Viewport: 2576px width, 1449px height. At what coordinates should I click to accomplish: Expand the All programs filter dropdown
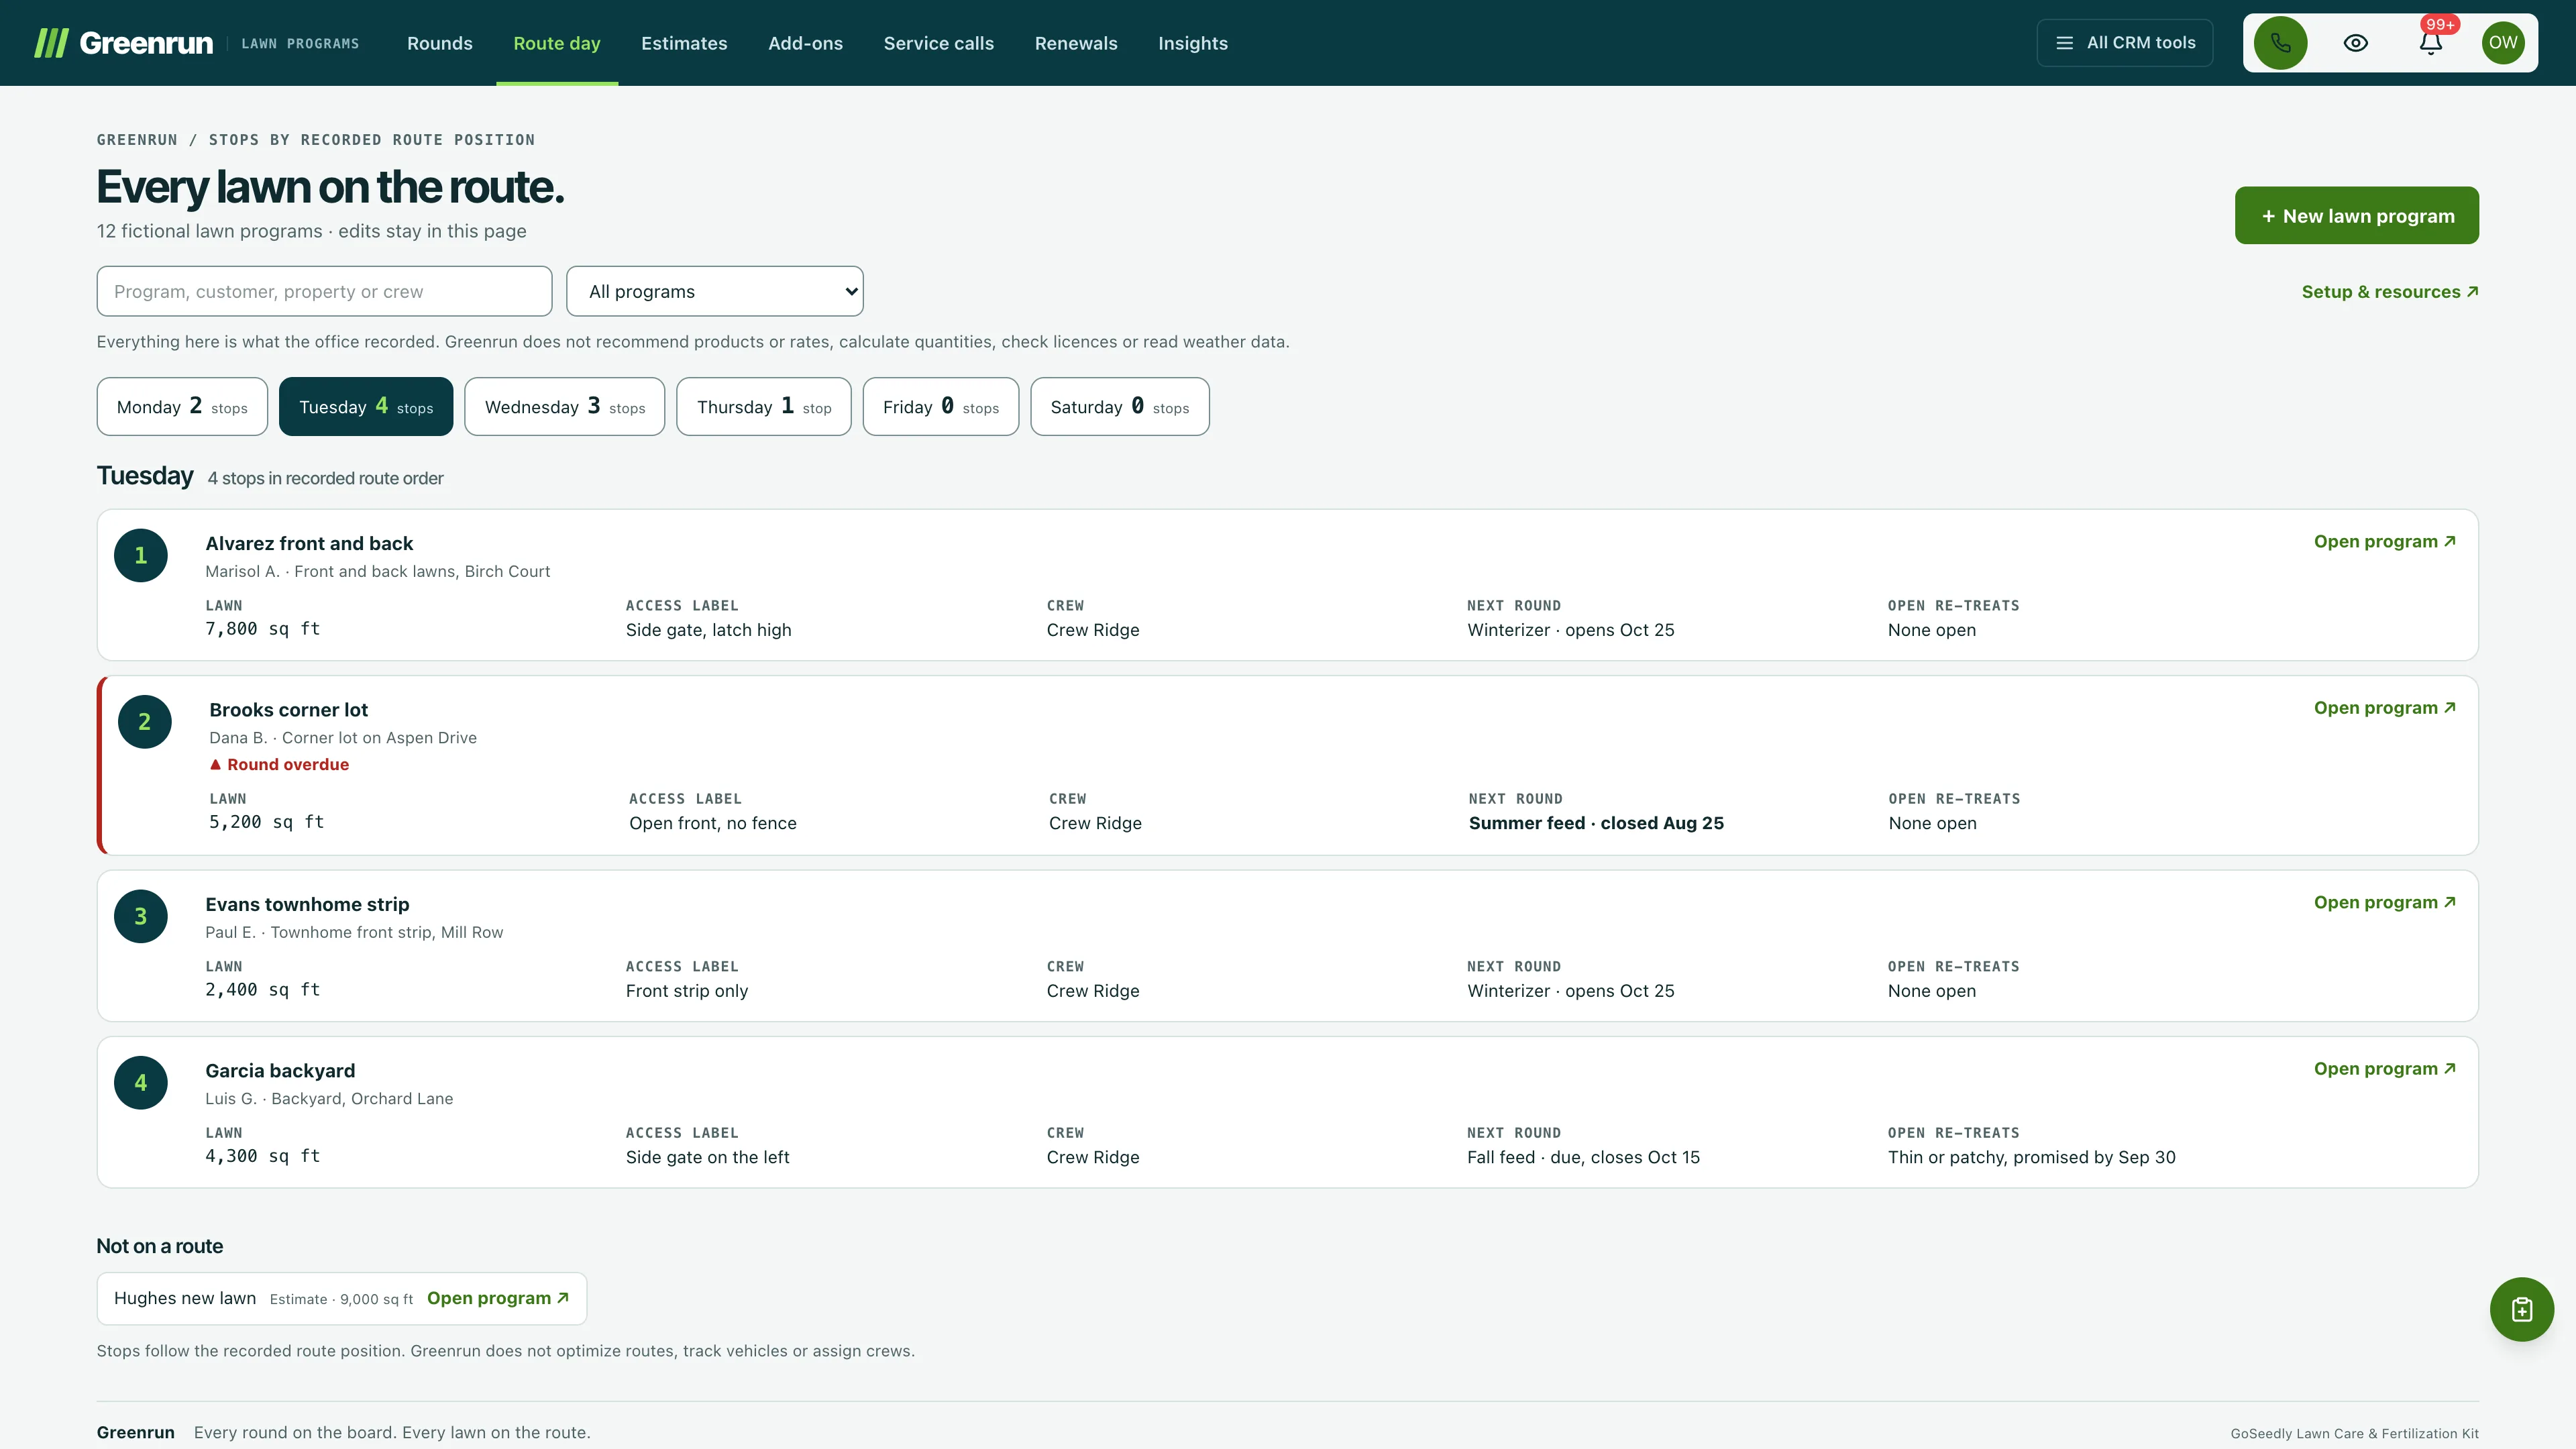coord(715,291)
